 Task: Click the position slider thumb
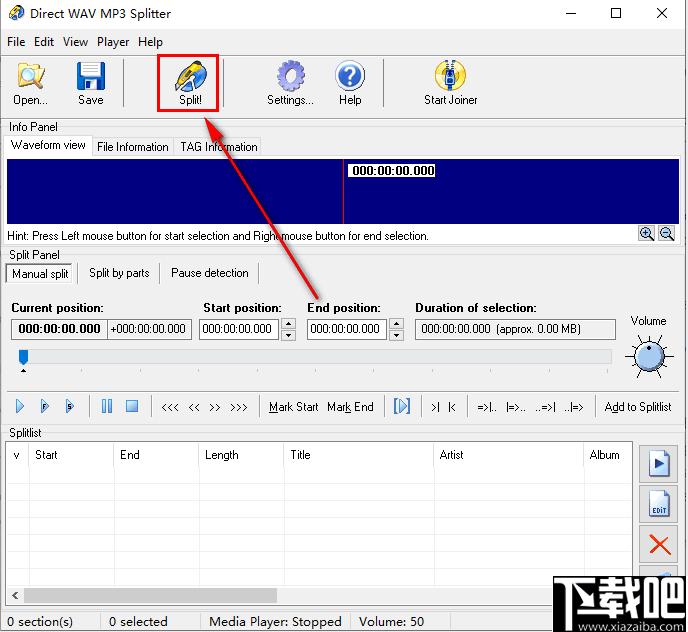pyautogui.click(x=23, y=357)
